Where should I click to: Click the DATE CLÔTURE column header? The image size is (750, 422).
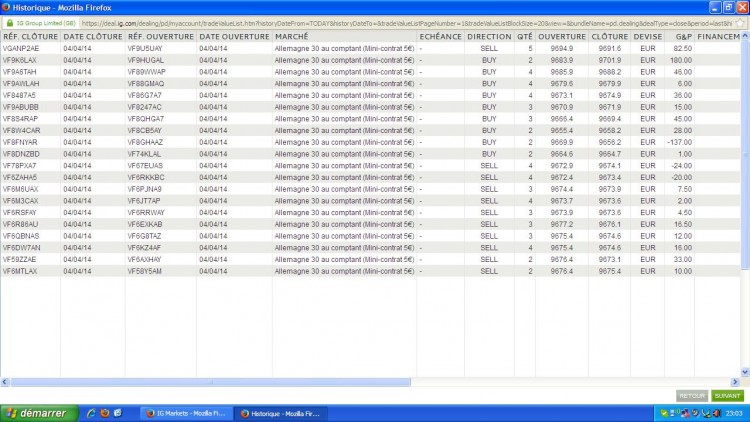[93, 36]
